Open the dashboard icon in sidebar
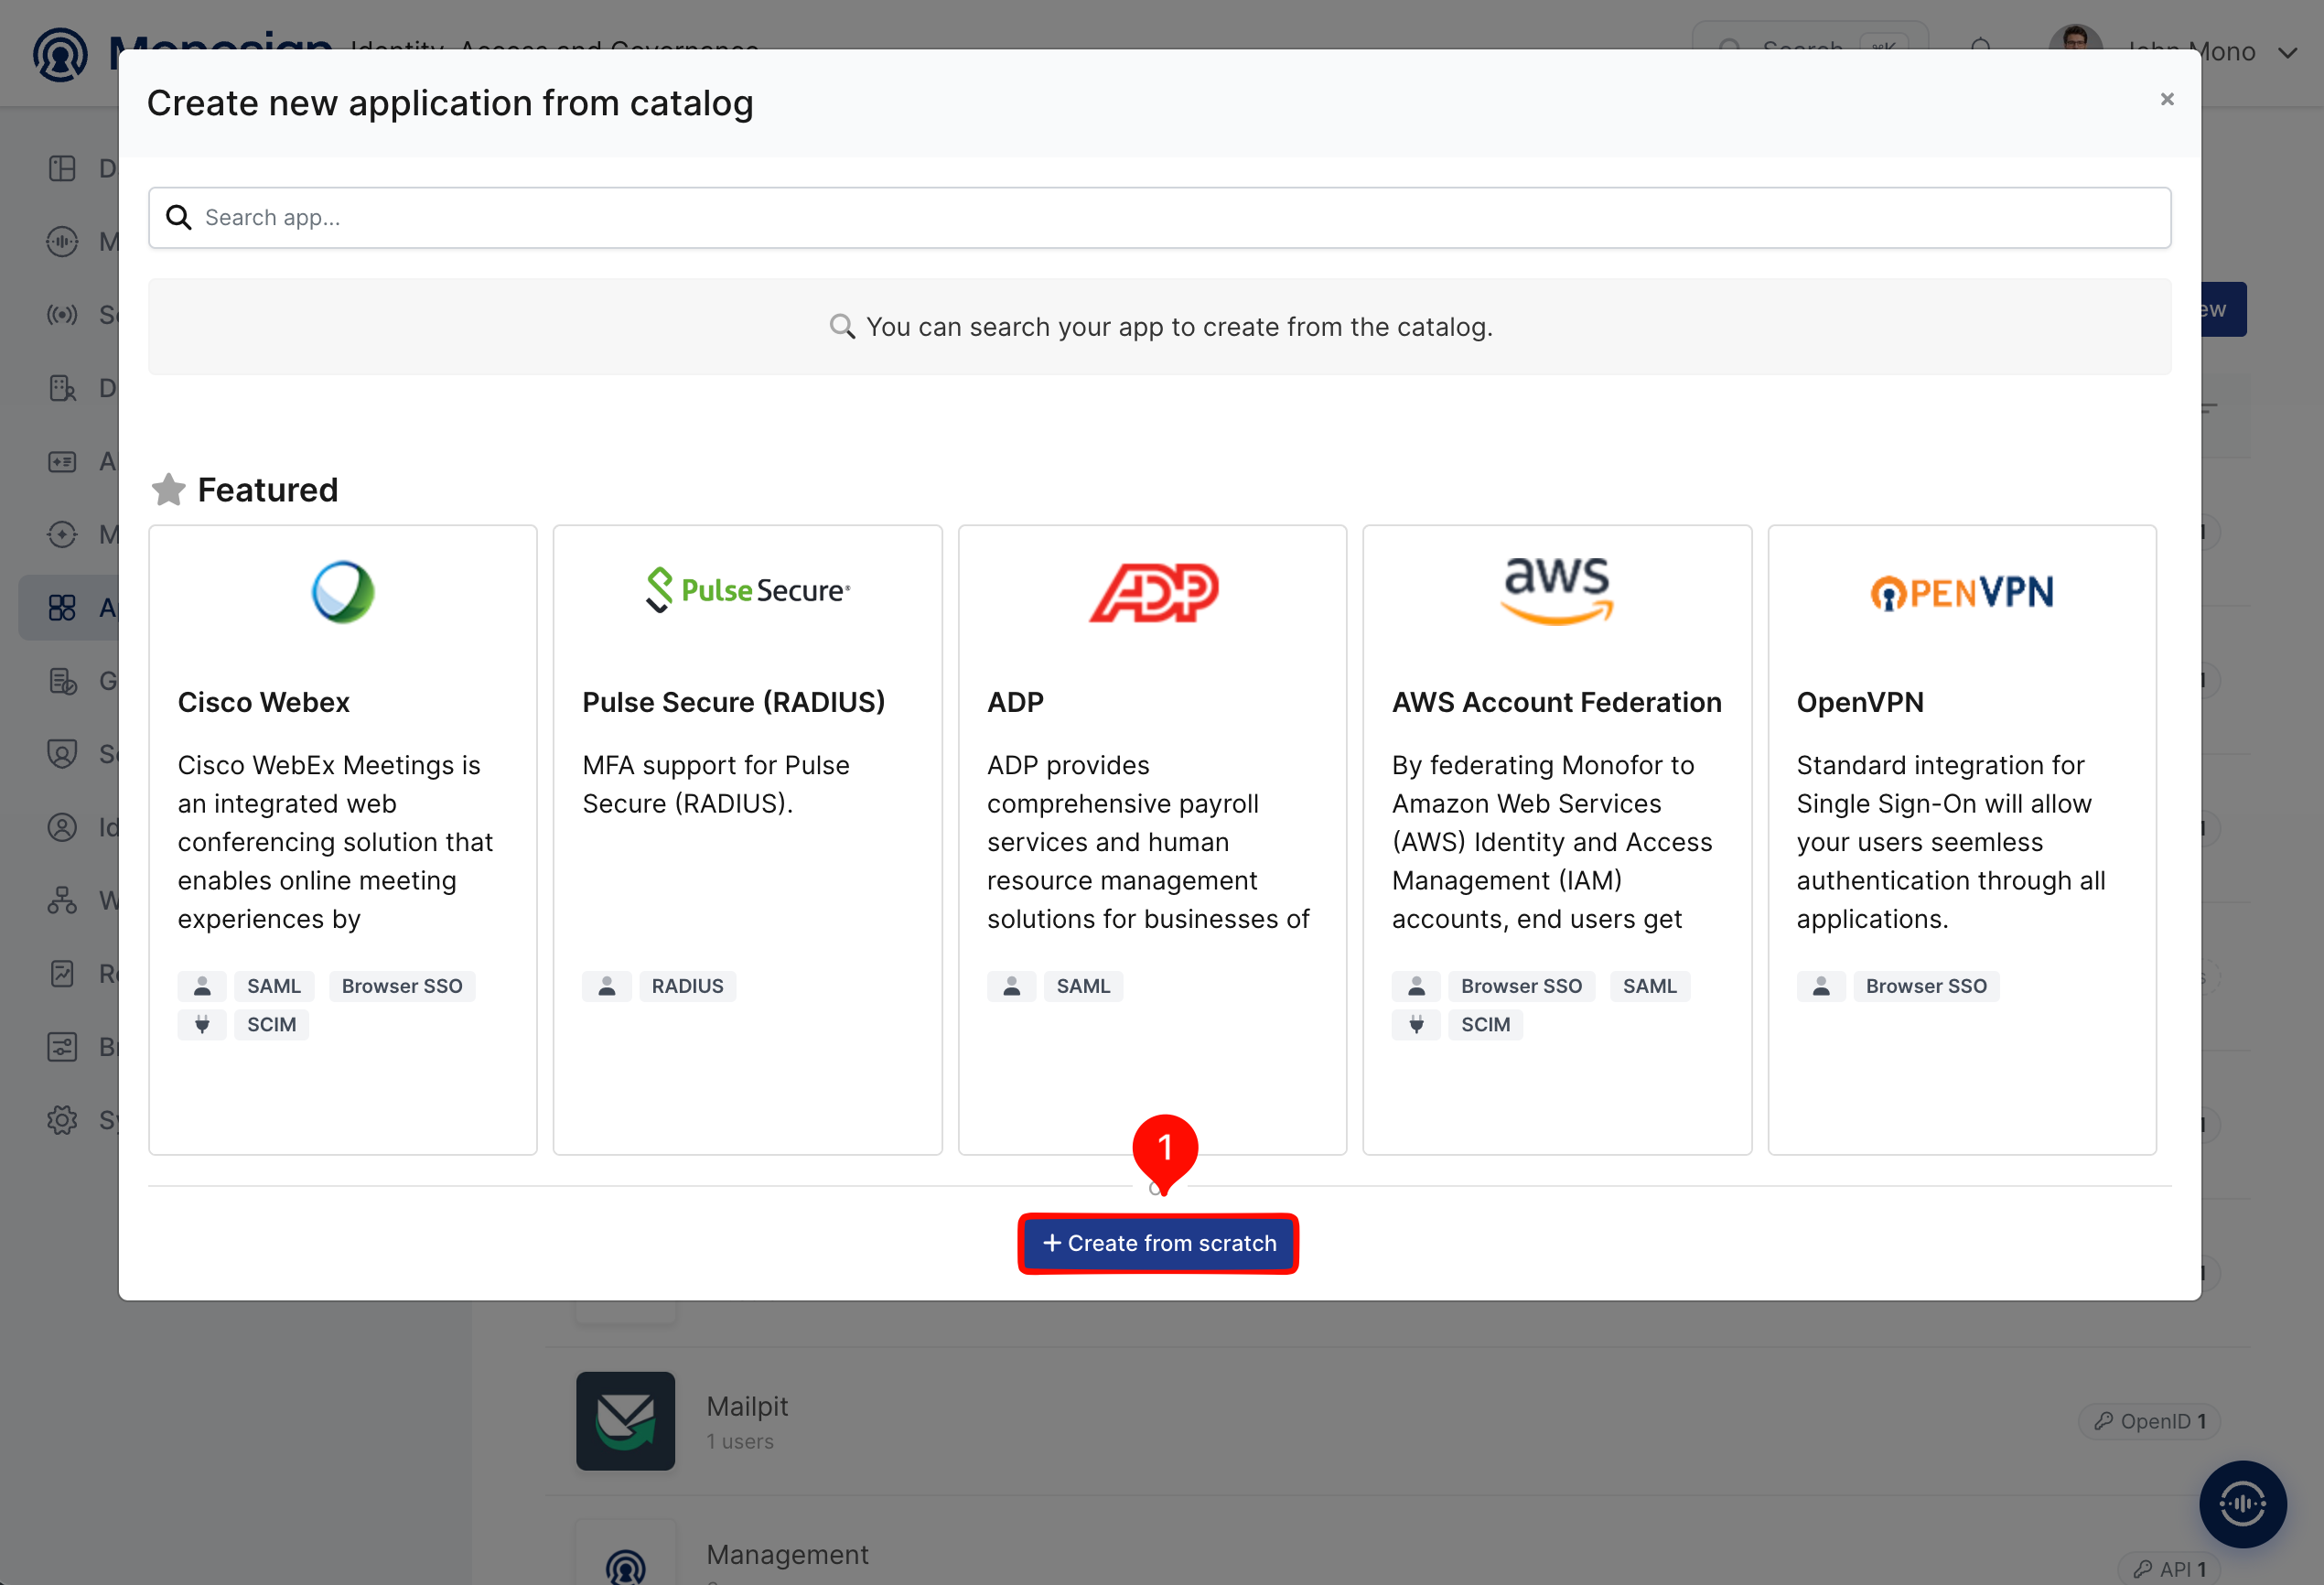This screenshot has width=2324, height=1585. pos(62,168)
